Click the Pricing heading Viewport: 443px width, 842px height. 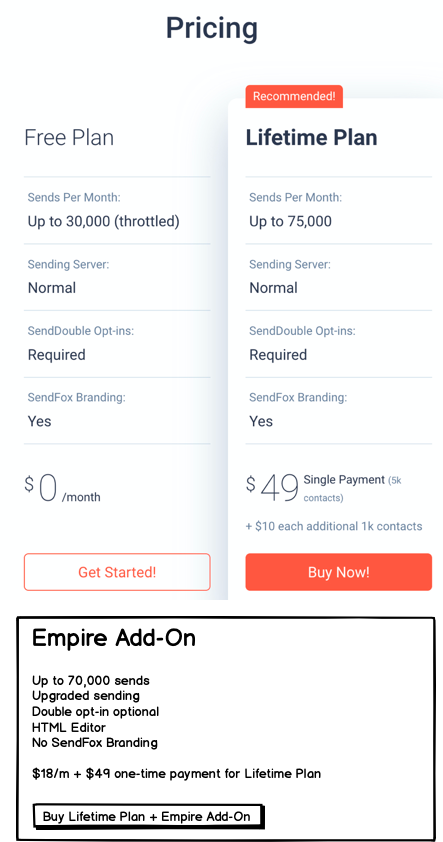(212, 28)
